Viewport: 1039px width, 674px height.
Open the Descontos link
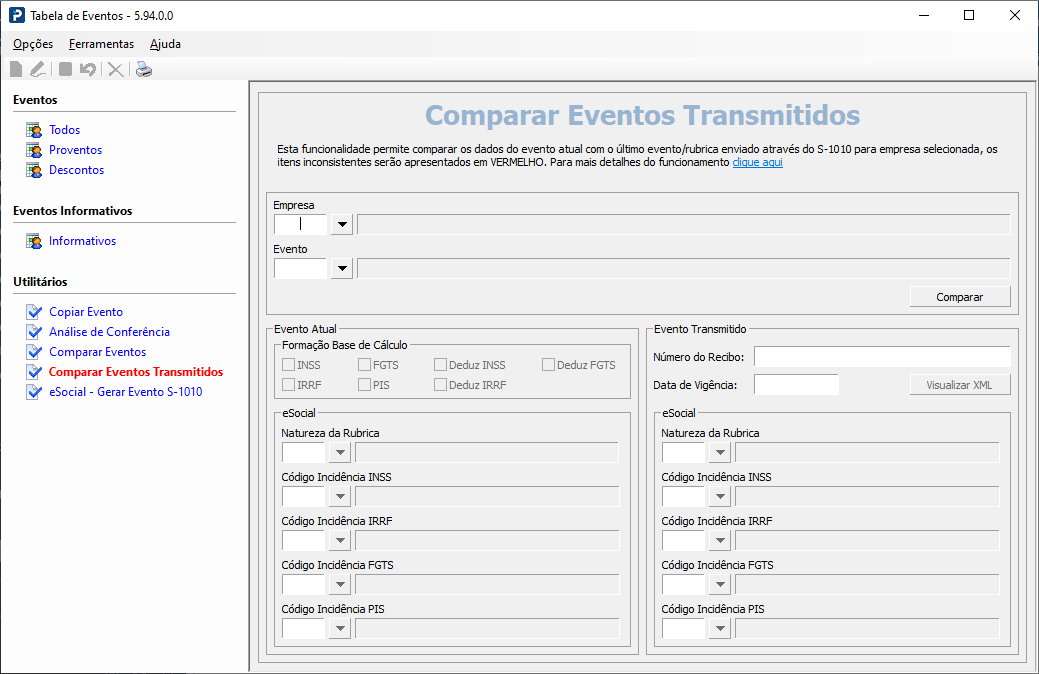(x=76, y=170)
